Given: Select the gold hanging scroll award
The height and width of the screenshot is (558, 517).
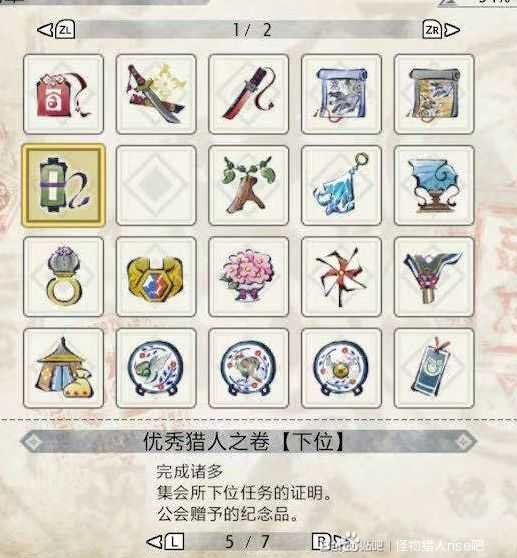Looking at the screenshot, I should [x=434, y=94].
